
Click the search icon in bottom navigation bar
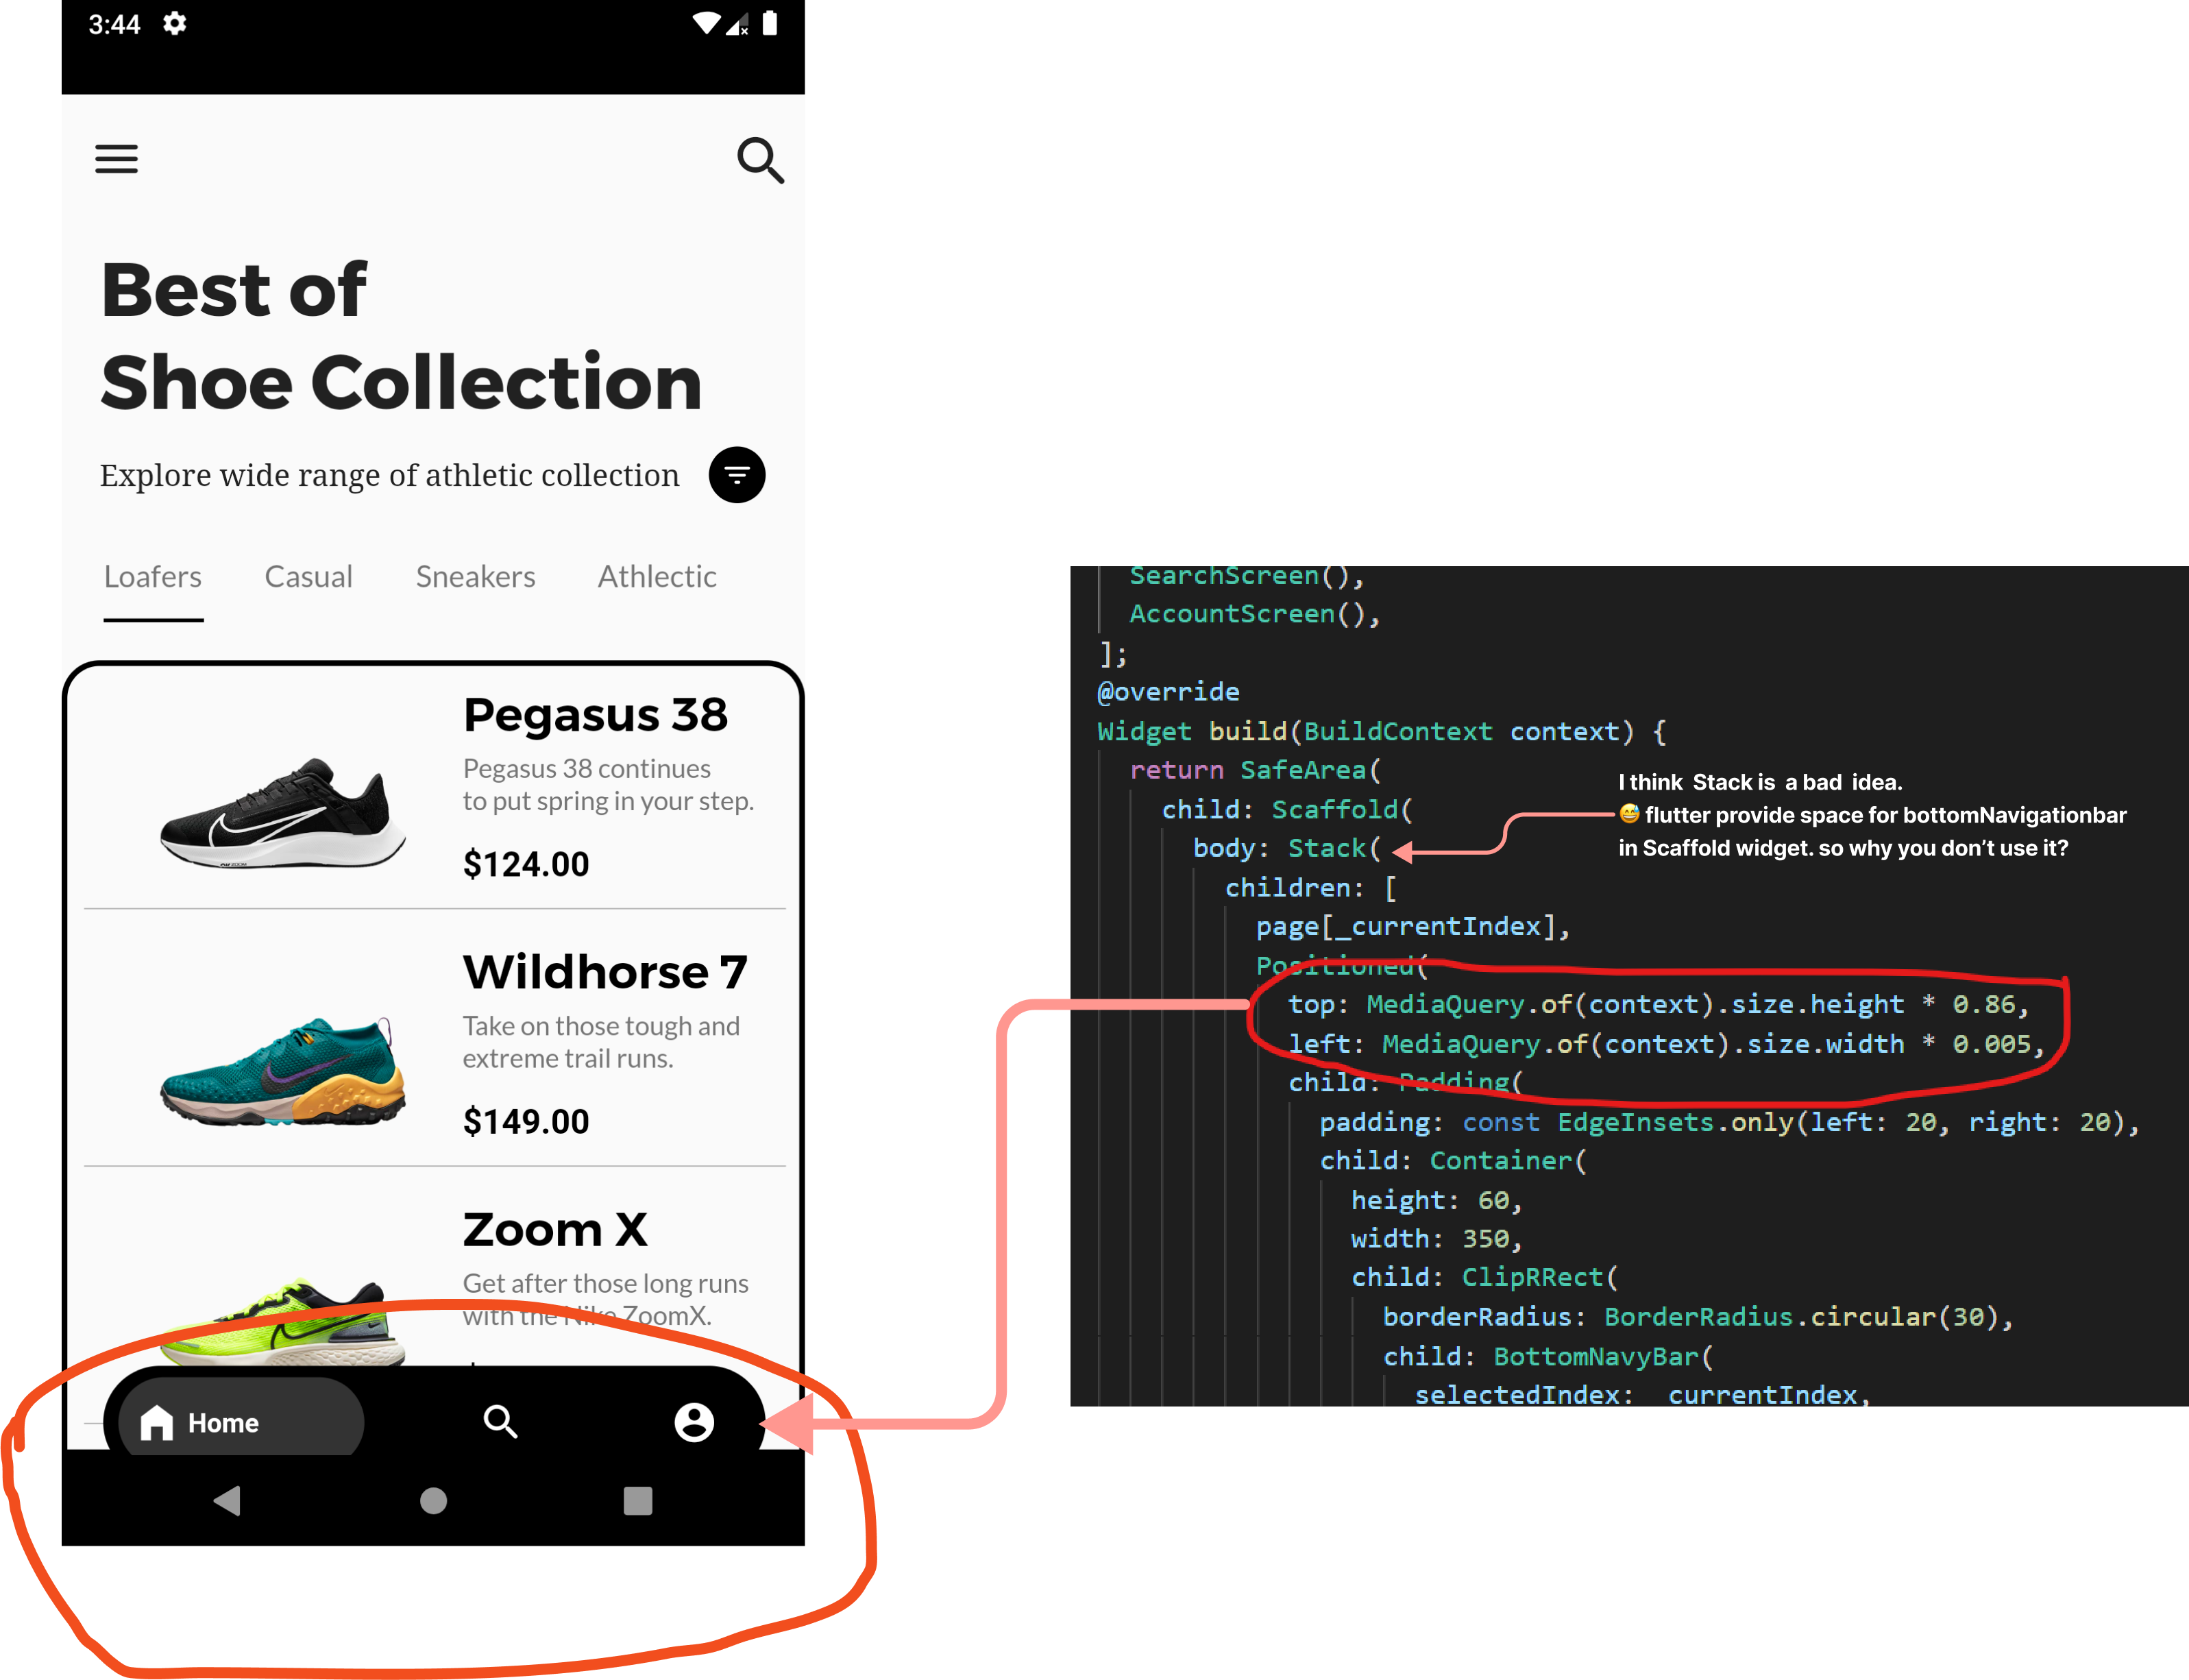point(500,1421)
